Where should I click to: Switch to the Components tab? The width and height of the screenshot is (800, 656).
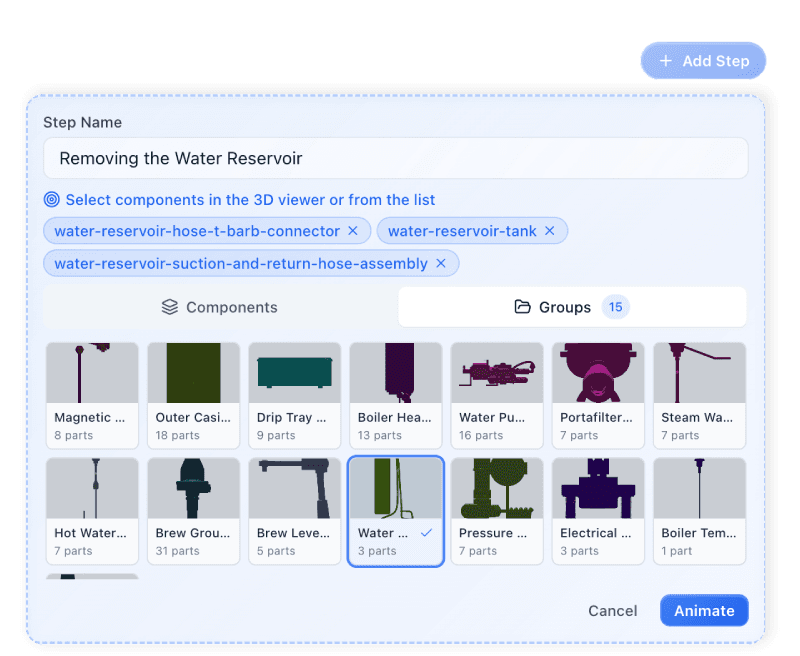(x=220, y=307)
